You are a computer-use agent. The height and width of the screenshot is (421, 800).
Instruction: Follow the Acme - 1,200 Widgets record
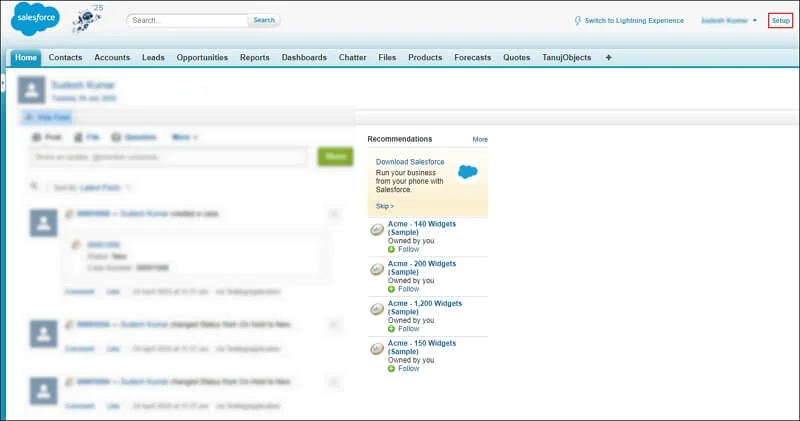pyautogui.click(x=408, y=329)
